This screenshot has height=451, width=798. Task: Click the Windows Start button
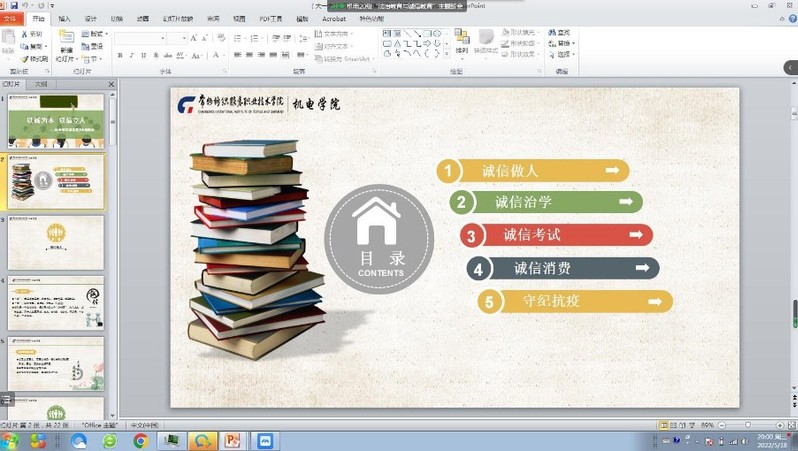pos(9,440)
